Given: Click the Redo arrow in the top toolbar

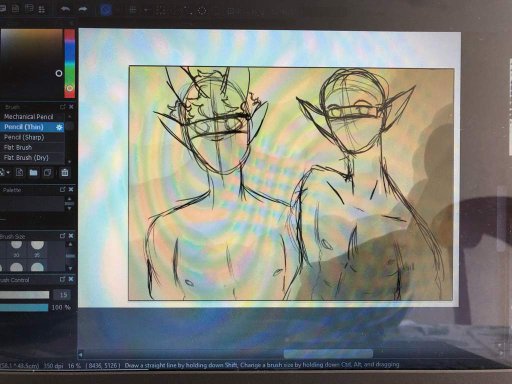Looking at the screenshot, I should (83, 9).
